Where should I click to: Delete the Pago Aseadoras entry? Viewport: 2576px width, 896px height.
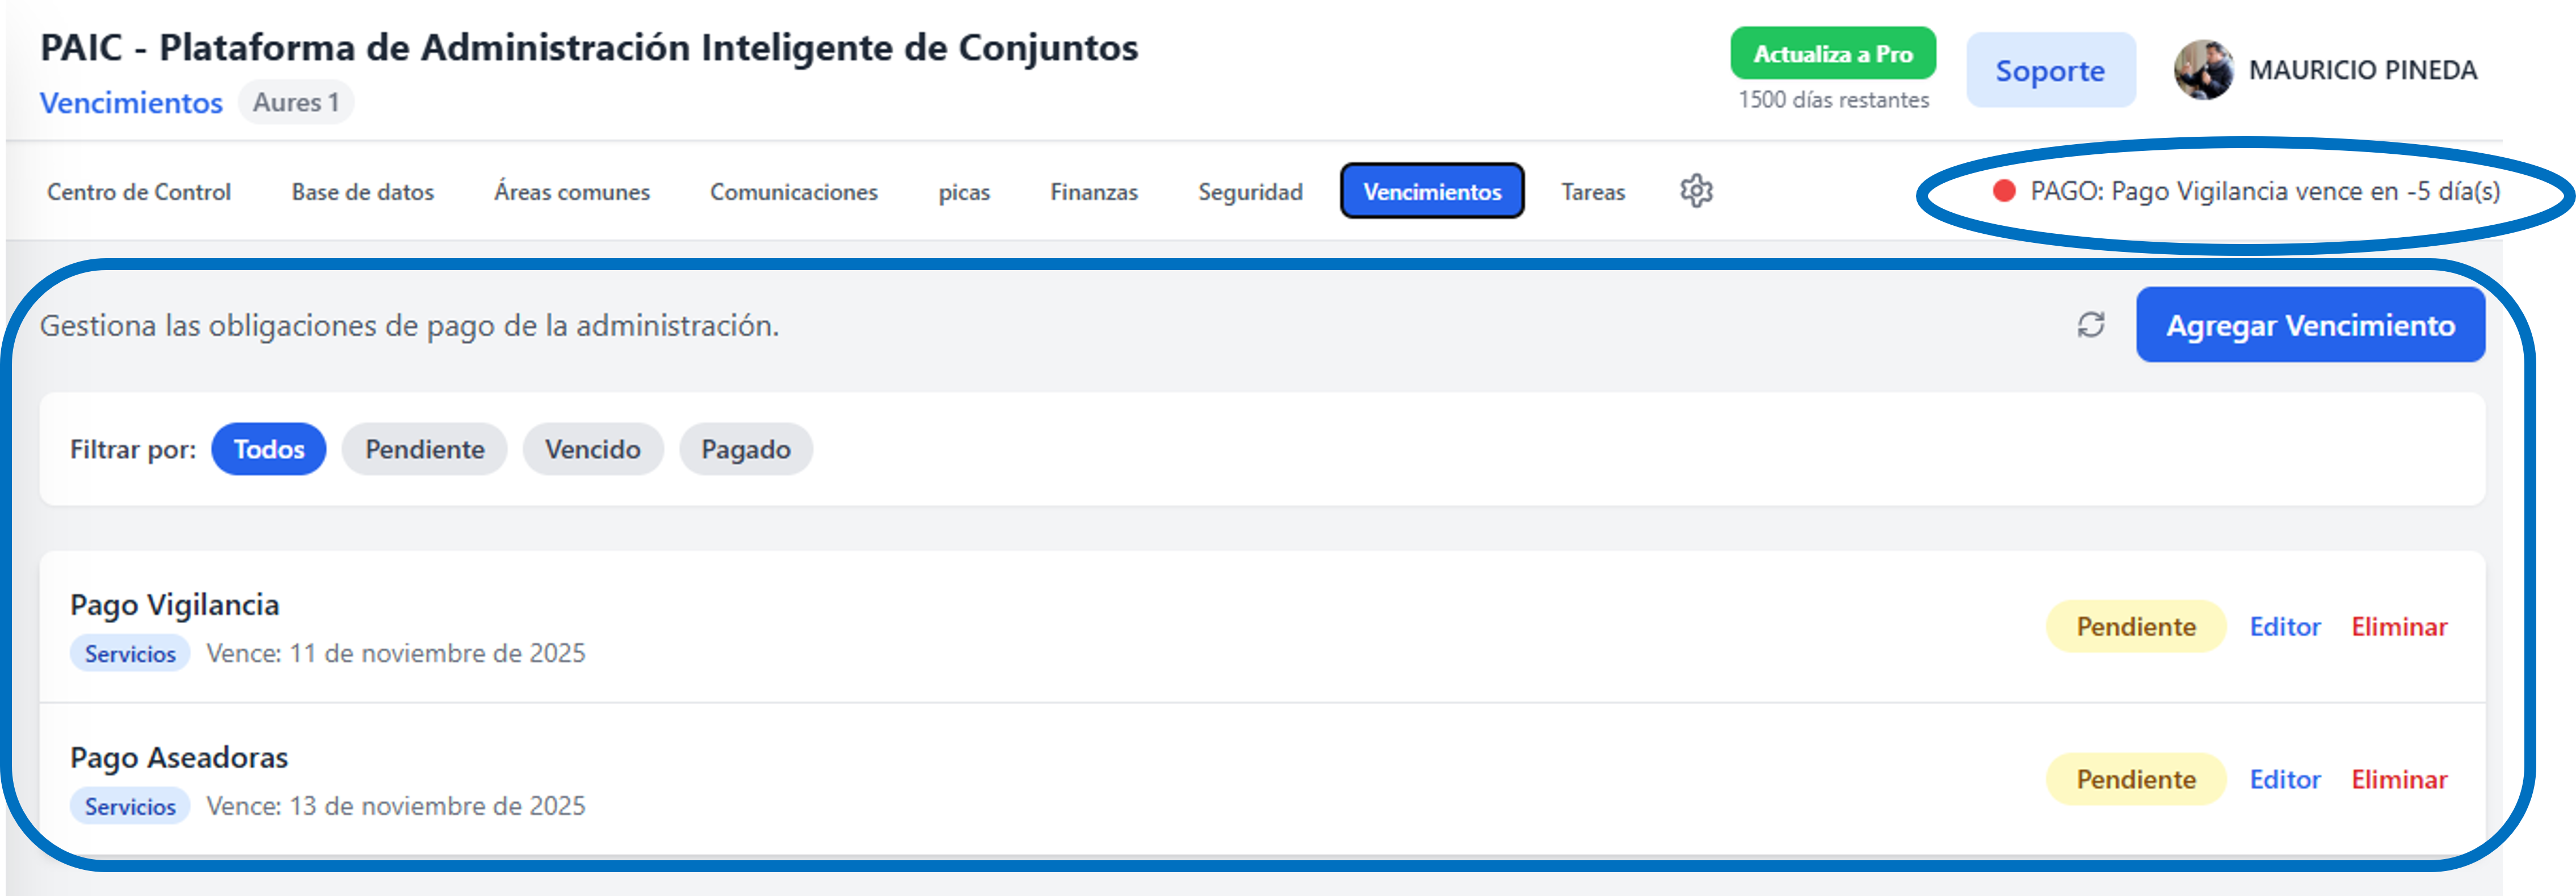pyautogui.click(x=2398, y=779)
